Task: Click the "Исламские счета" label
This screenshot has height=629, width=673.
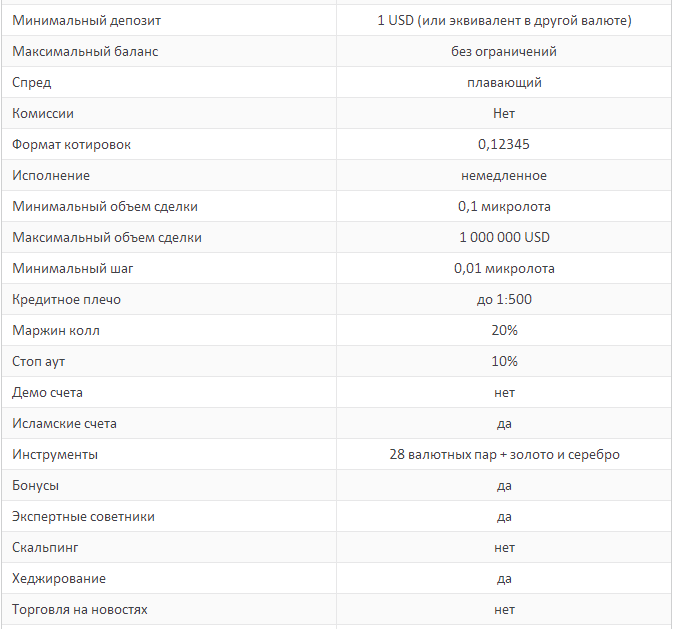Action: 65,423
